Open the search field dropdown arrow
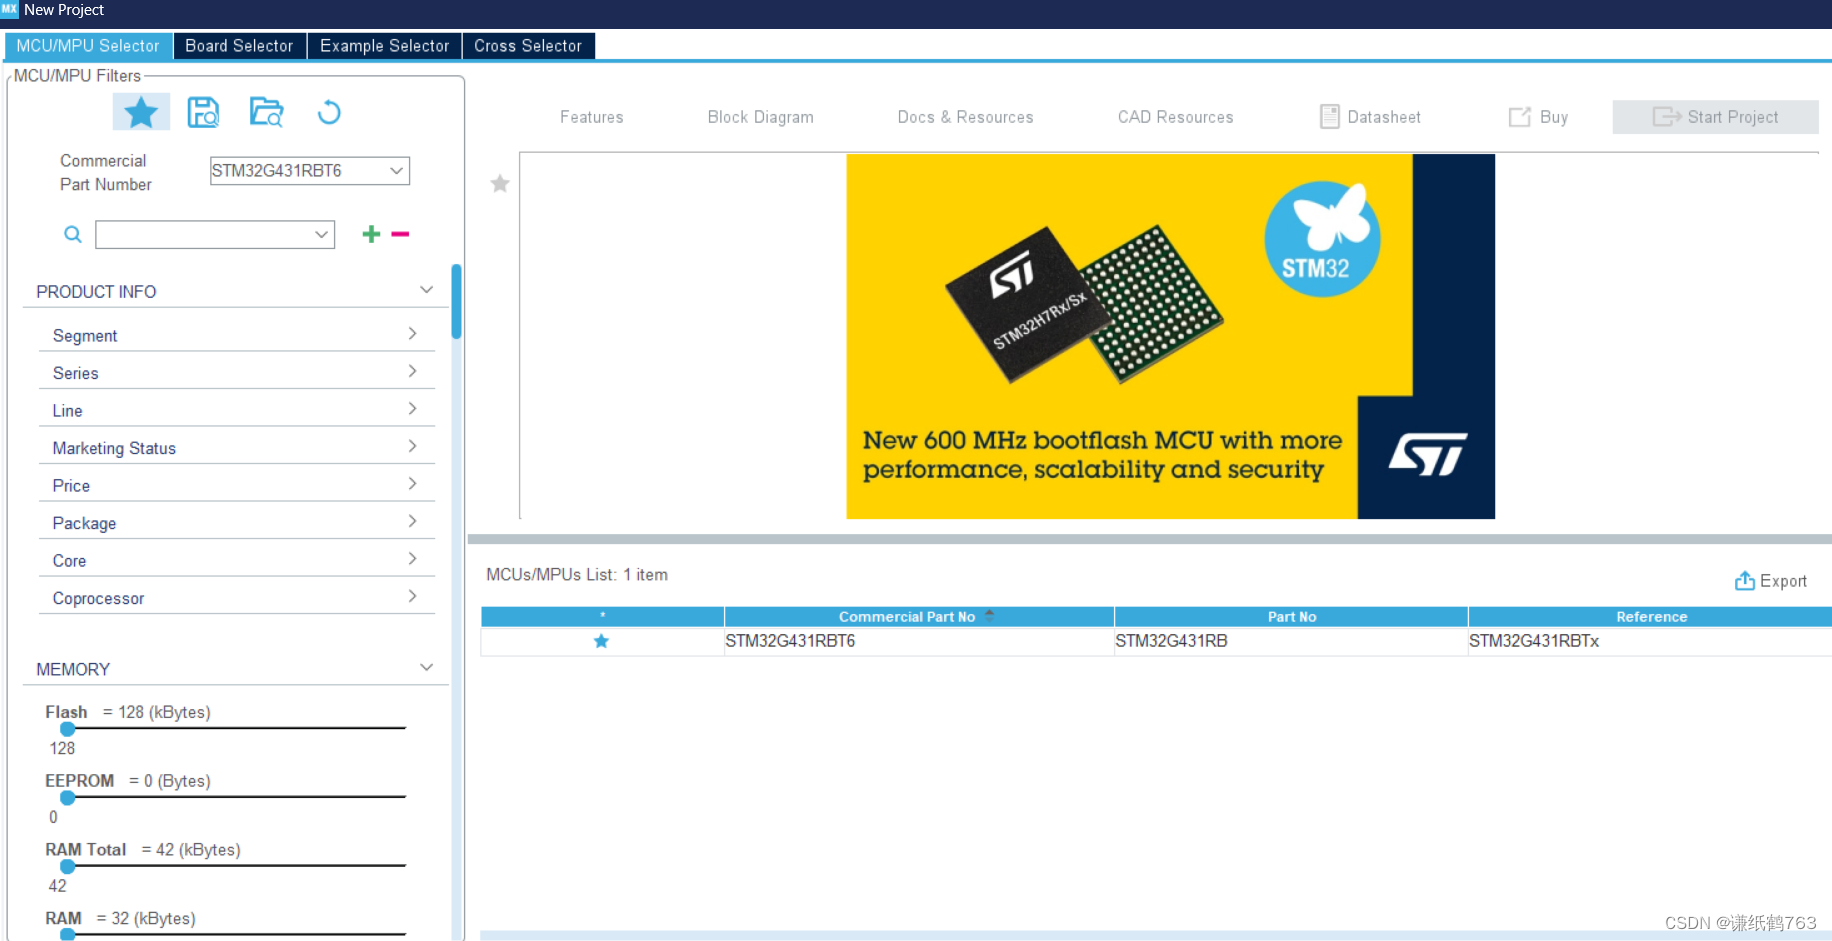Screen dimensions: 1832x941 (321, 234)
